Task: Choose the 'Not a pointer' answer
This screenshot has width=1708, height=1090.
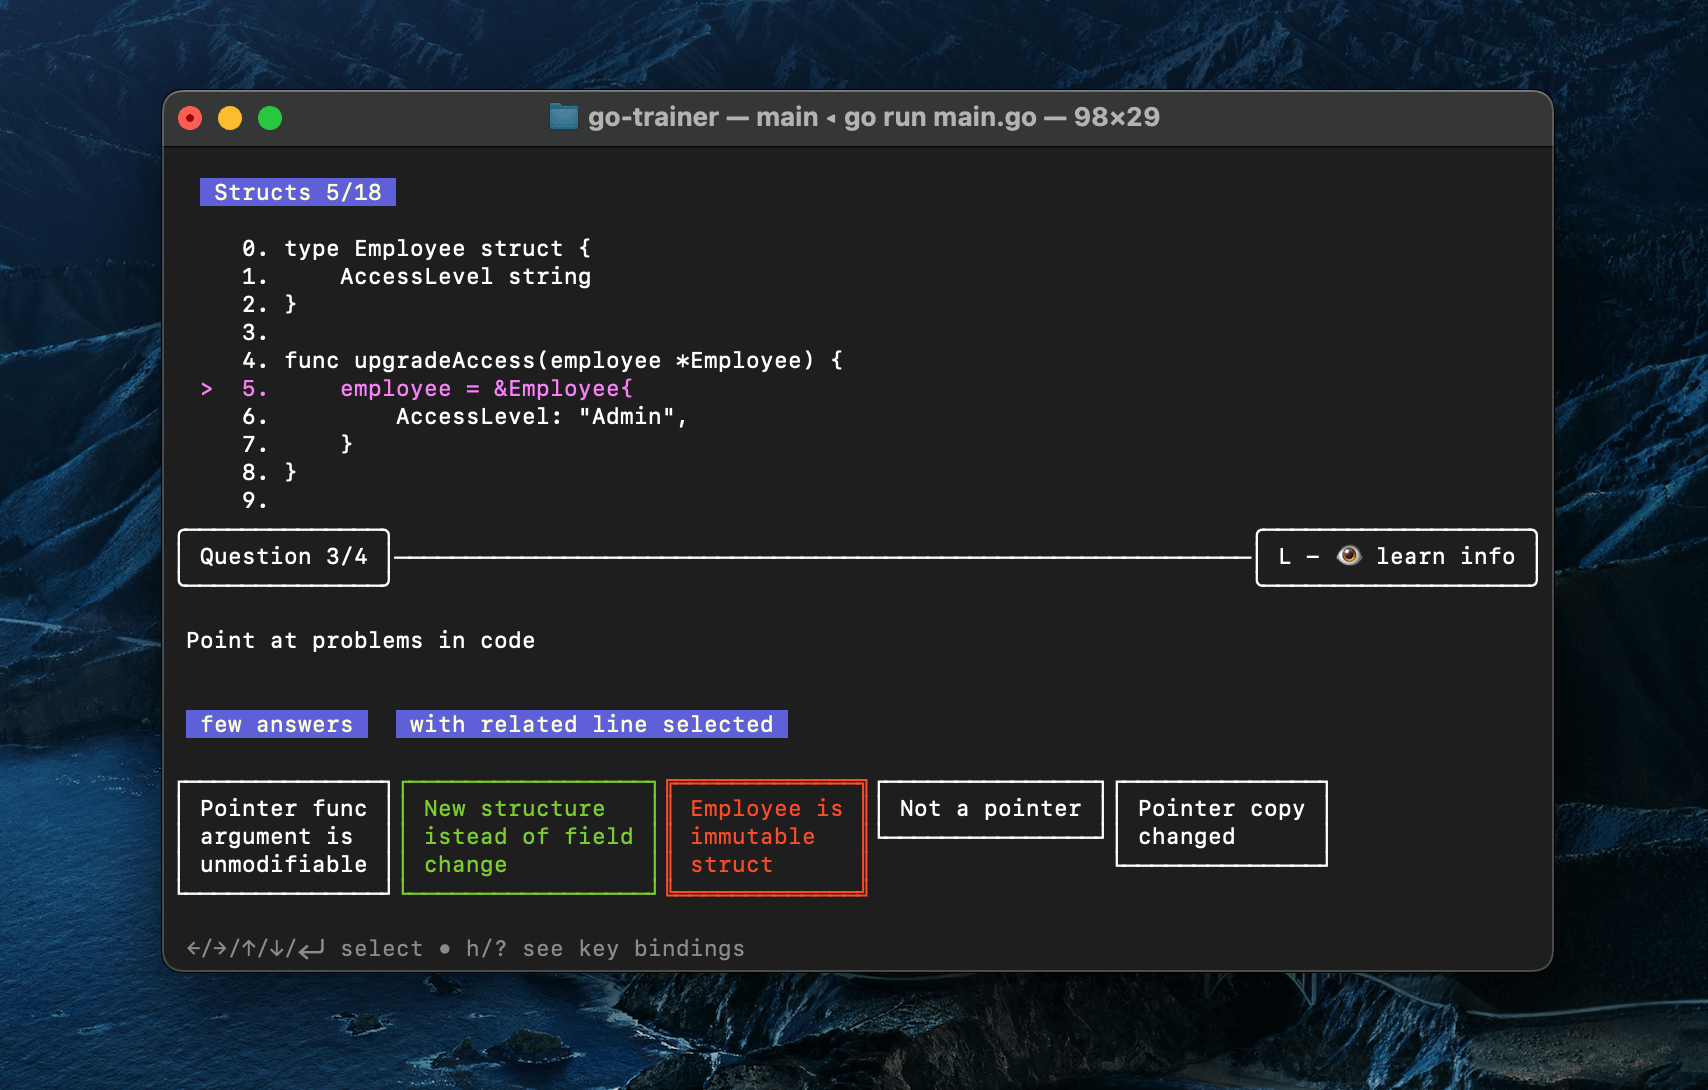Action: point(990,809)
